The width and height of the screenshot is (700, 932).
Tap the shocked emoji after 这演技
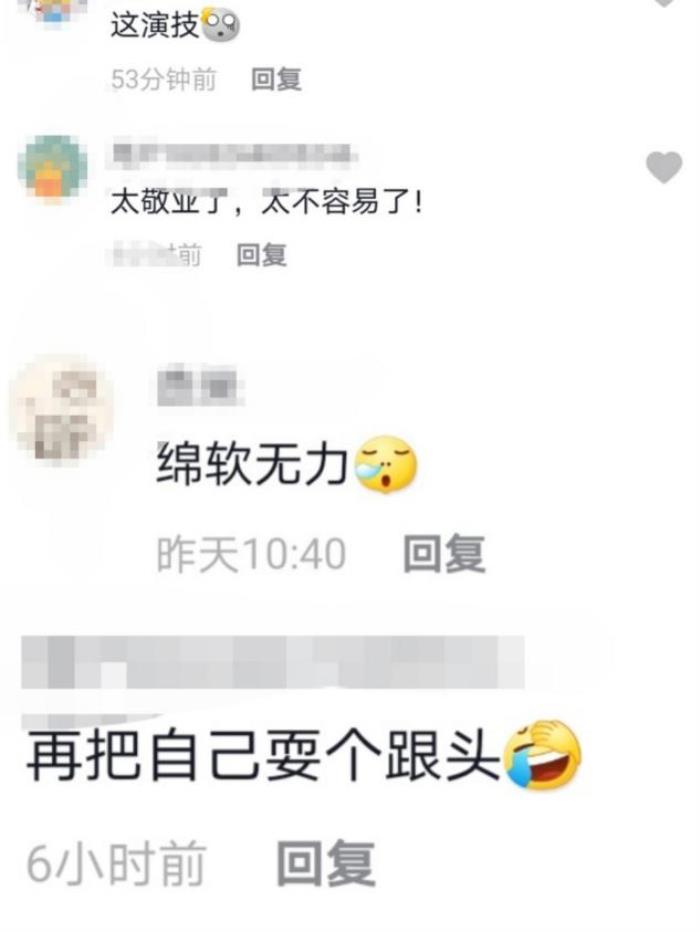[x=221, y=27]
